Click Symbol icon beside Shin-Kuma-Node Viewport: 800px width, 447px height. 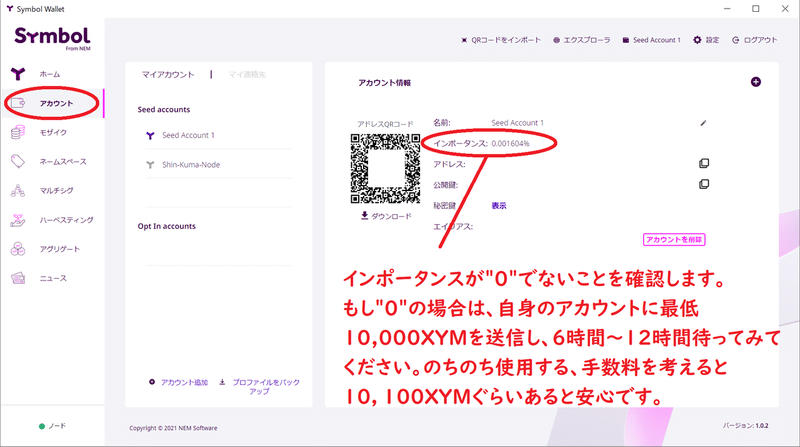150,165
